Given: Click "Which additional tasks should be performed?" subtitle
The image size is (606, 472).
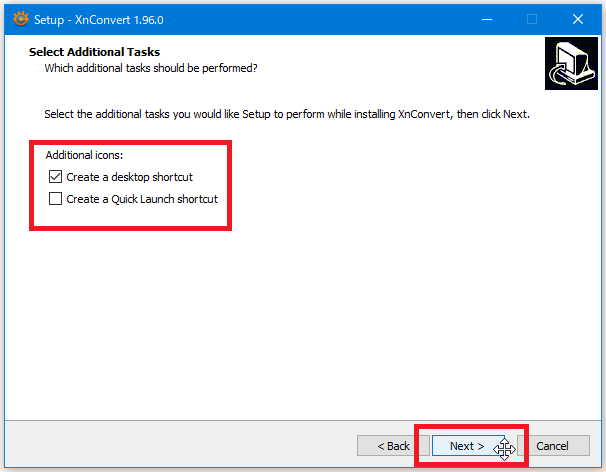Looking at the screenshot, I should 150,68.
